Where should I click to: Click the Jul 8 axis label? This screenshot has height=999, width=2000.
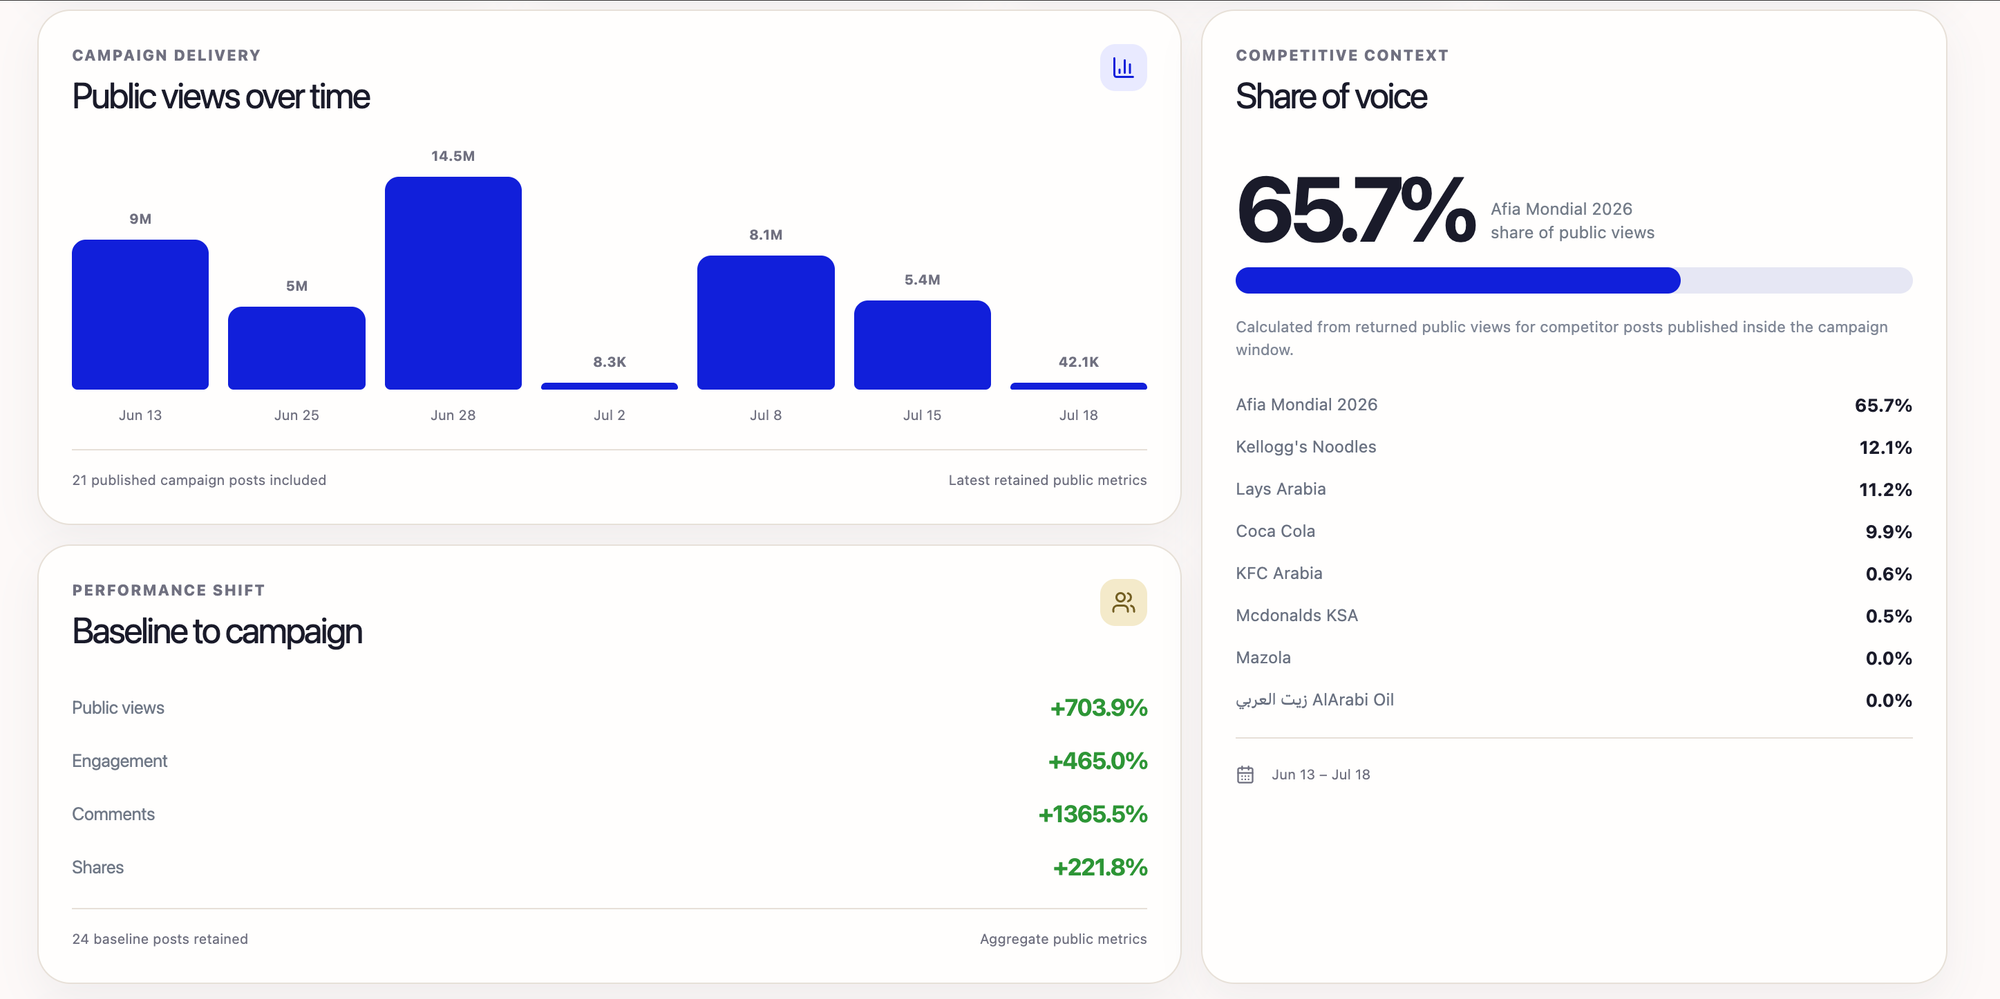tap(766, 415)
